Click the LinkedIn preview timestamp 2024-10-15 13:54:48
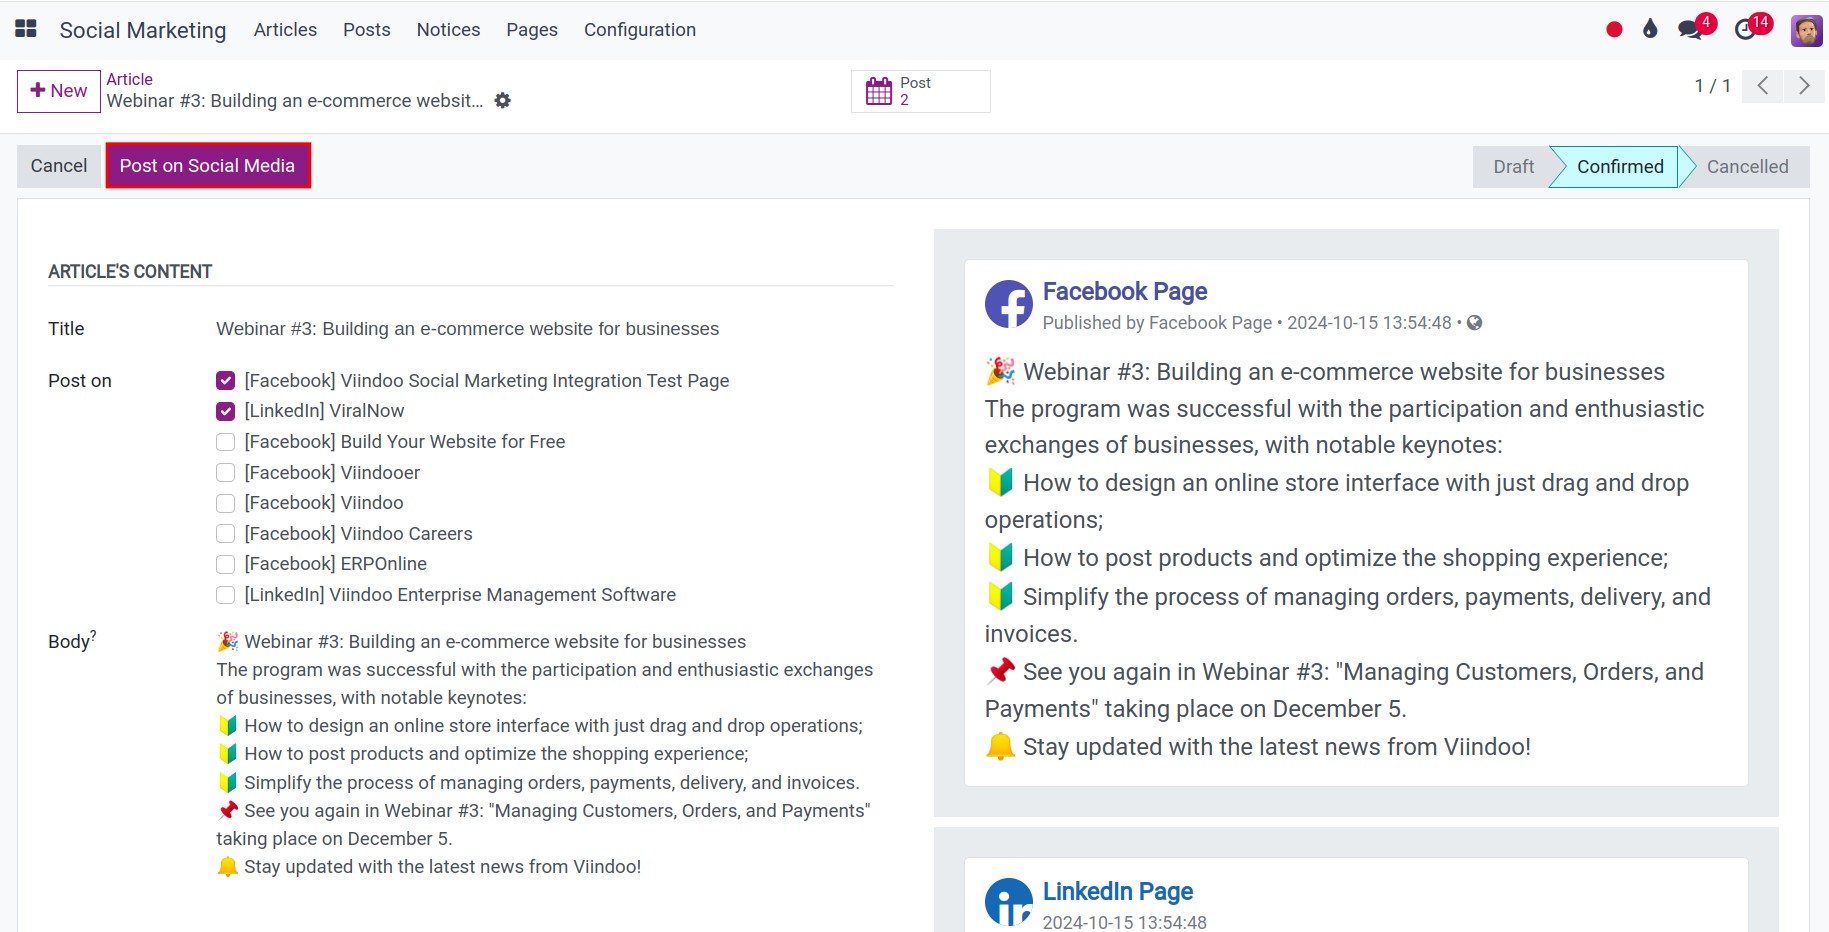Screen dimensions: 1829x932 point(1125,922)
